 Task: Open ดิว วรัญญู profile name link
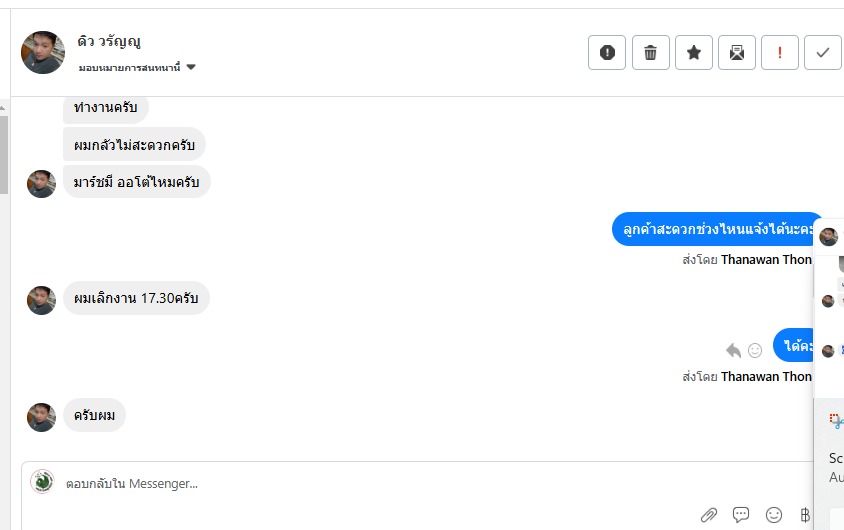tap(109, 42)
